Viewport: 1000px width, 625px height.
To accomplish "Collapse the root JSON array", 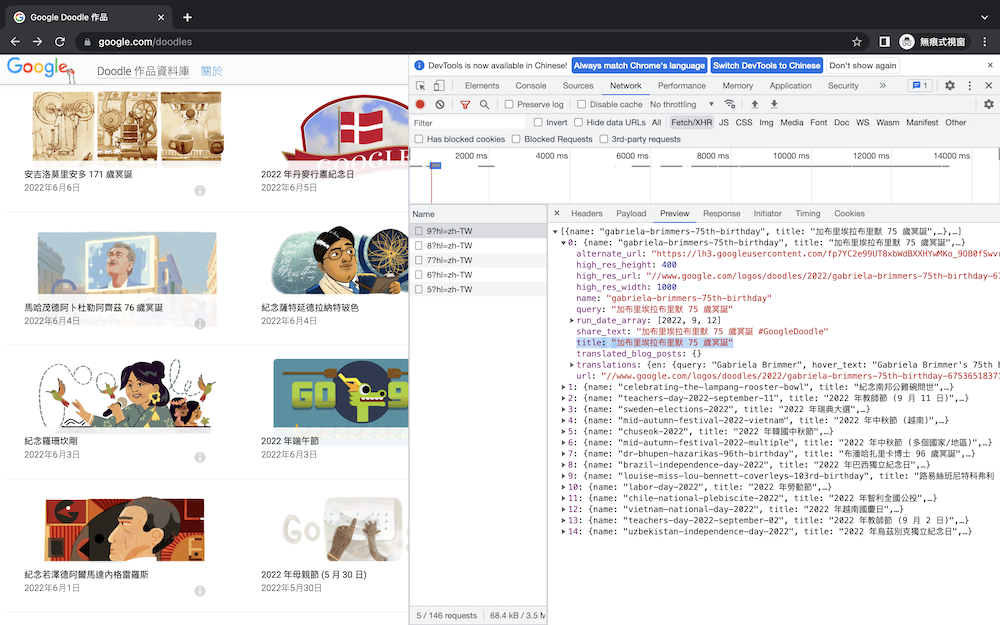I will pyautogui.click(x=555, y=232).
